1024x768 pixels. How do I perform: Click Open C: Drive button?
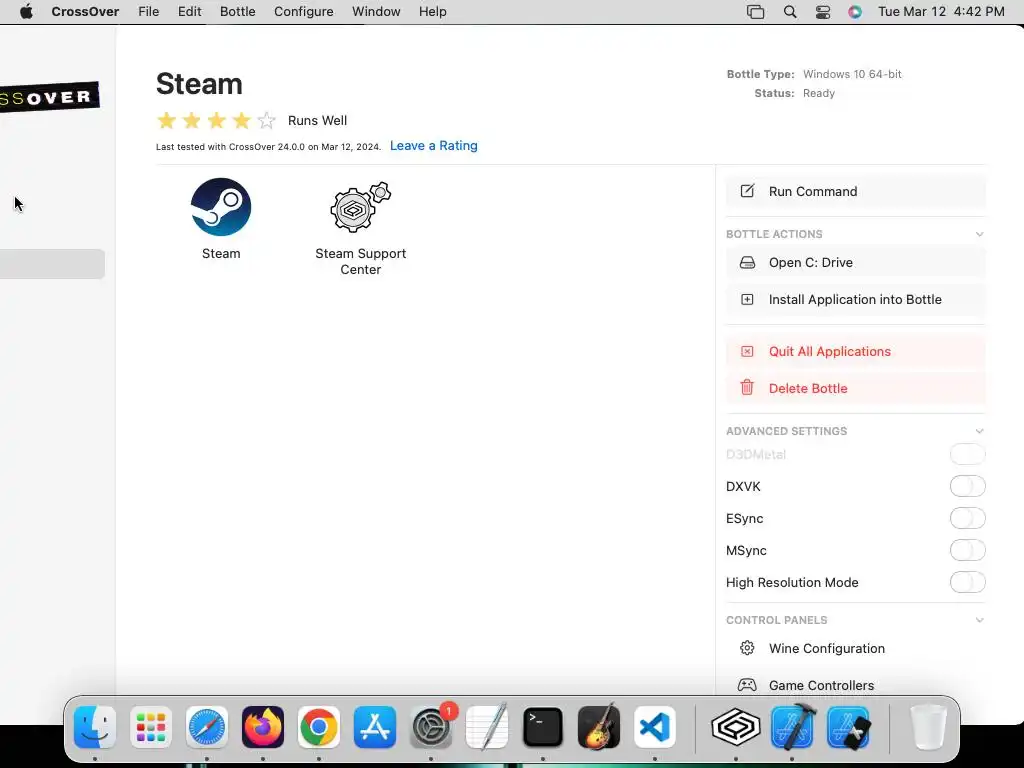click(x=856, y=263)
